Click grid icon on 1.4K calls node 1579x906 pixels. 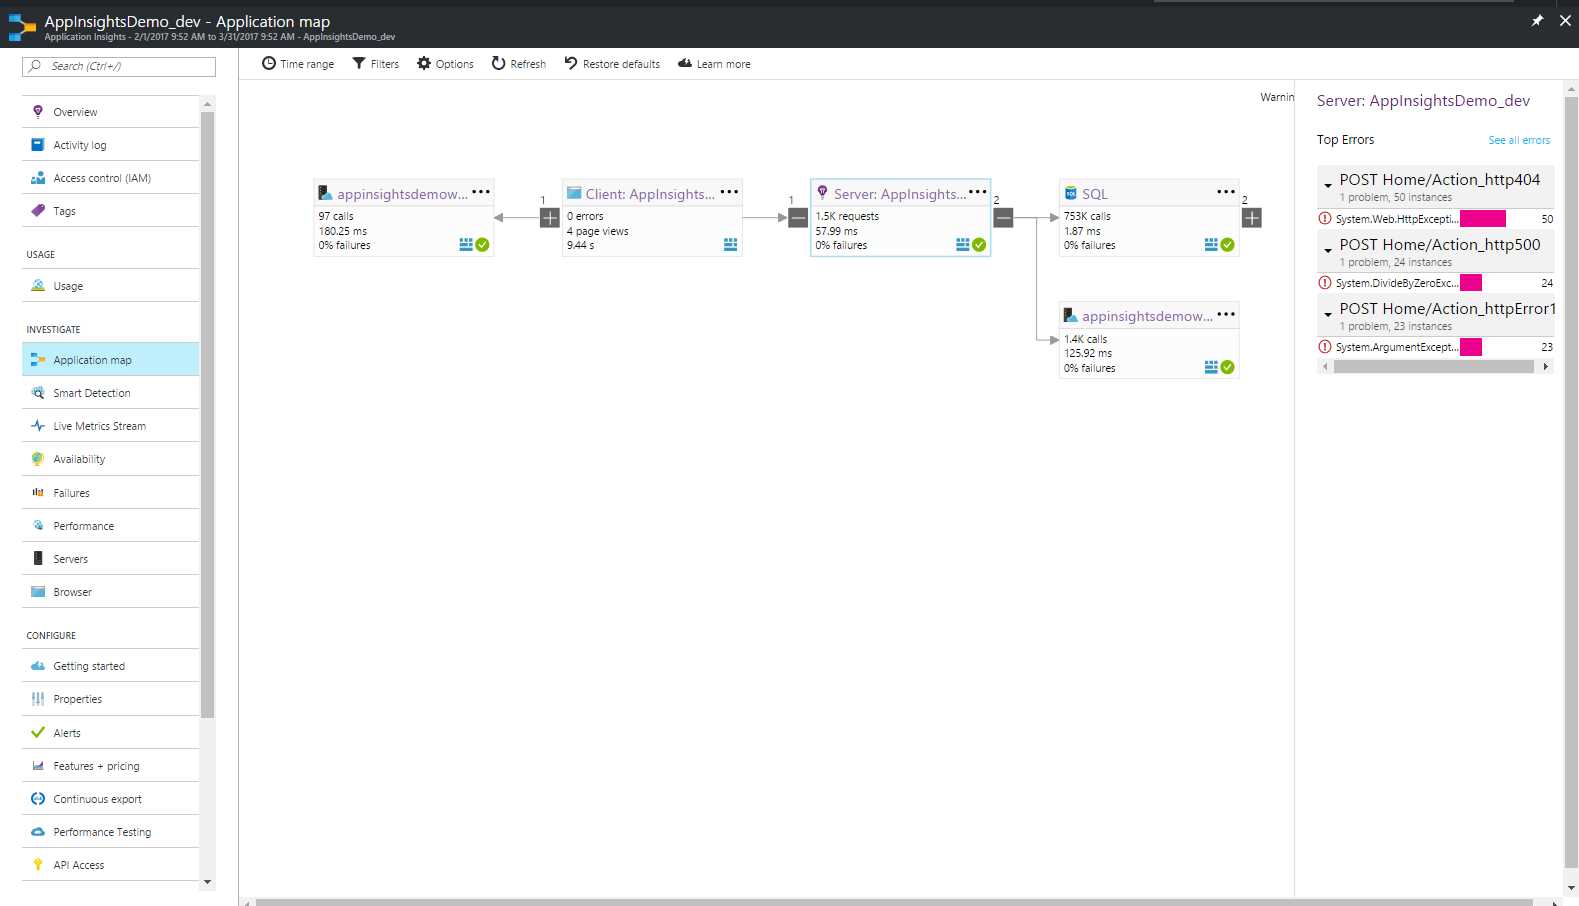coord(1211,367)
